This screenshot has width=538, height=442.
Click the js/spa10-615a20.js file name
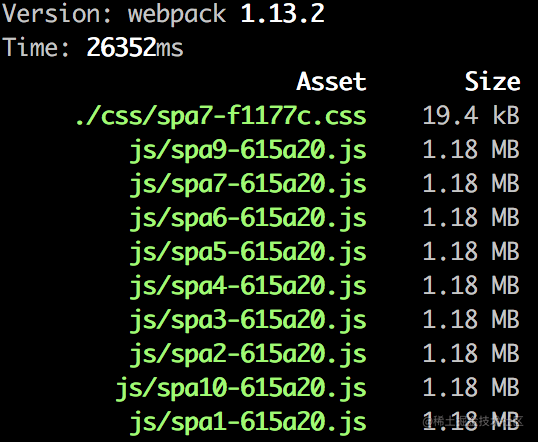(x=241, y=388)
